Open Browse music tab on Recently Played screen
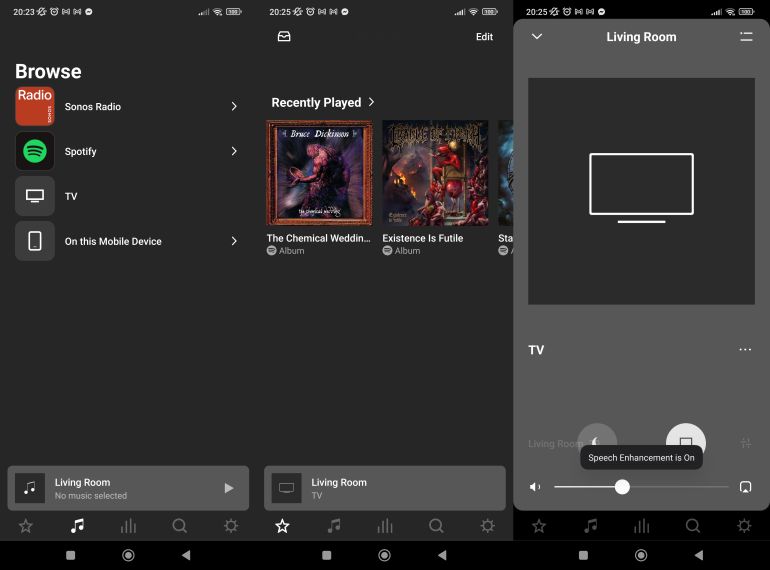 point(333,526)
